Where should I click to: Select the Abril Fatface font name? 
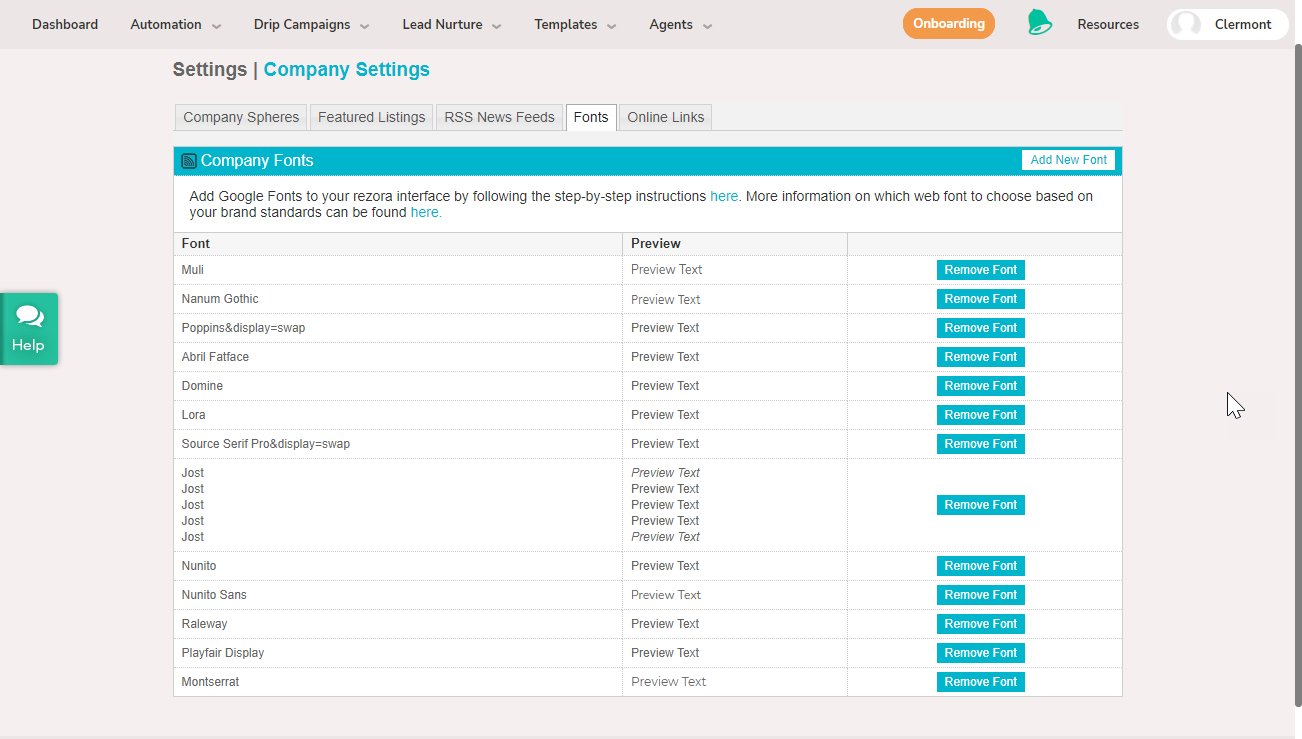click(215, 357)
